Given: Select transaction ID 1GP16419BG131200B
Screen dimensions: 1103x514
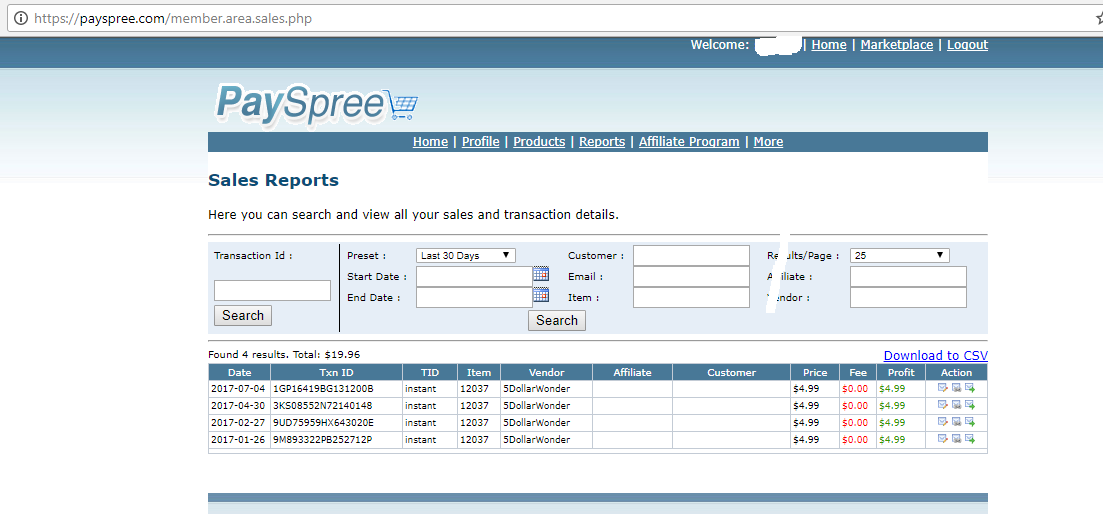Looking at the screenshot, I should tap(323, 389).
